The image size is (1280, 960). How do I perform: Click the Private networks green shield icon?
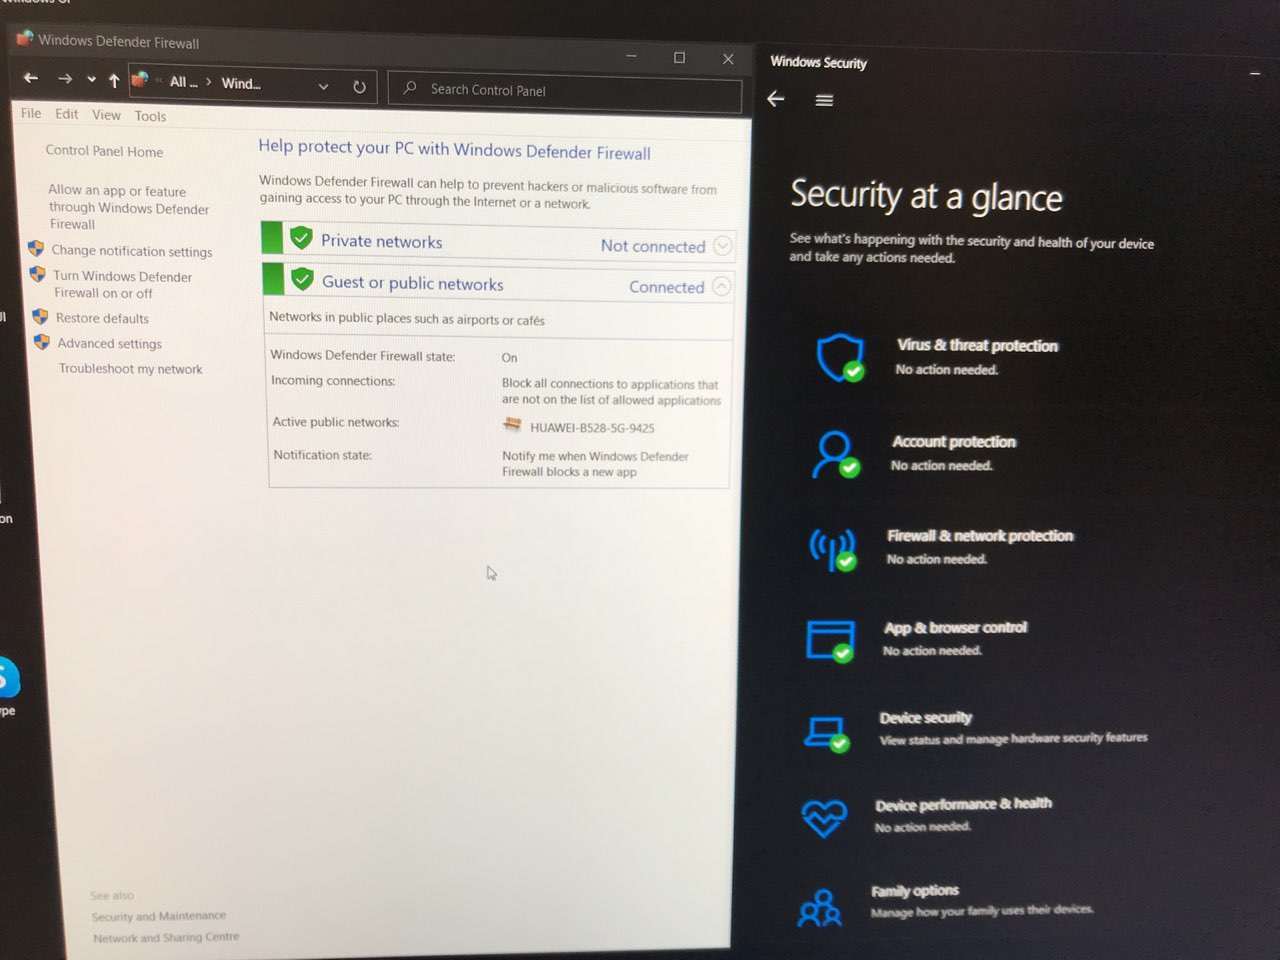301,238
